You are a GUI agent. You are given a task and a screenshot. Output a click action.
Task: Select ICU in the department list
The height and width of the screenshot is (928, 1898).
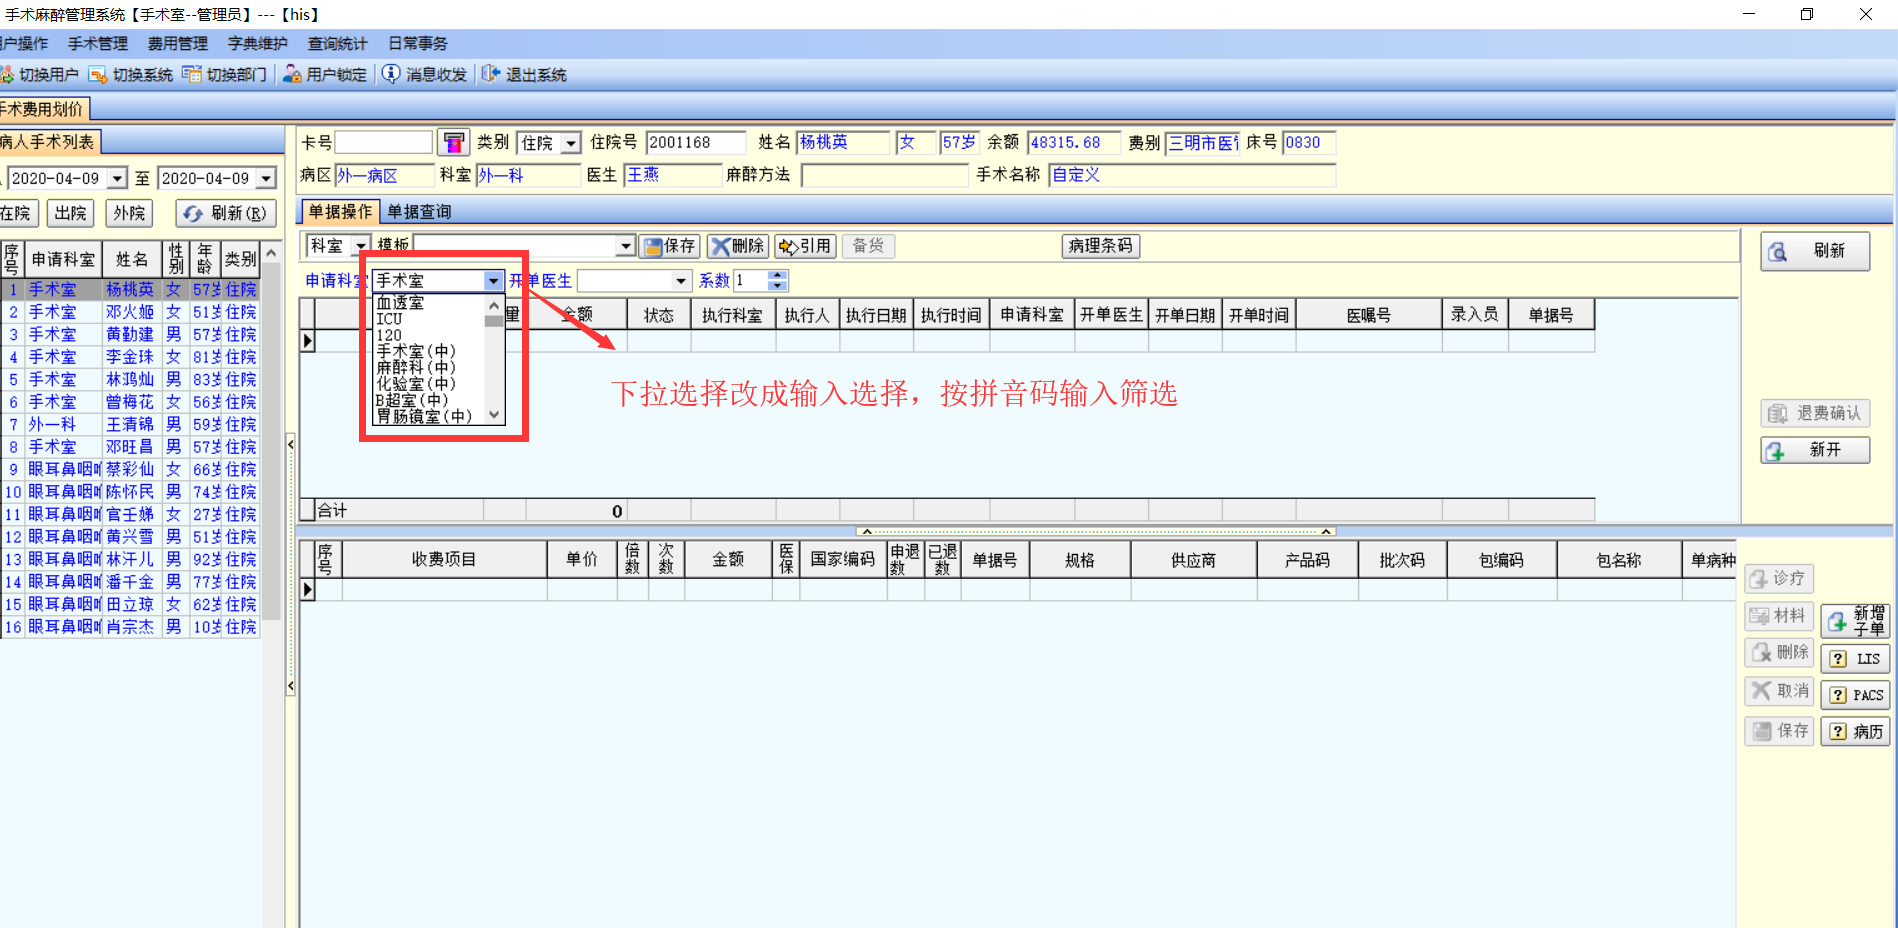point(389,319)
